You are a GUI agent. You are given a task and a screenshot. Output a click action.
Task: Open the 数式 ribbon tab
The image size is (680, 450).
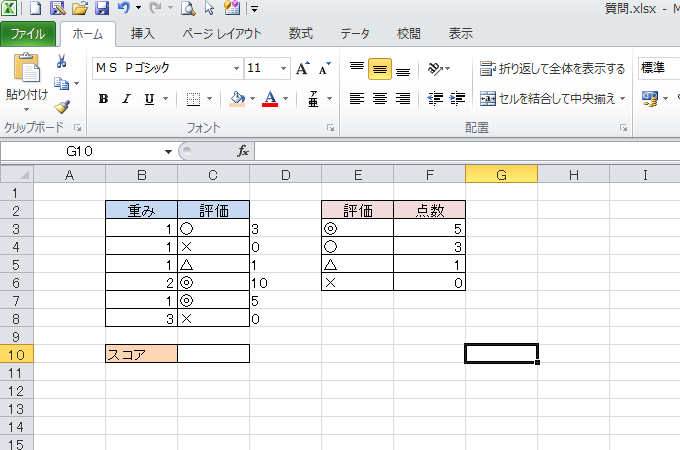[x=301, y=33]
